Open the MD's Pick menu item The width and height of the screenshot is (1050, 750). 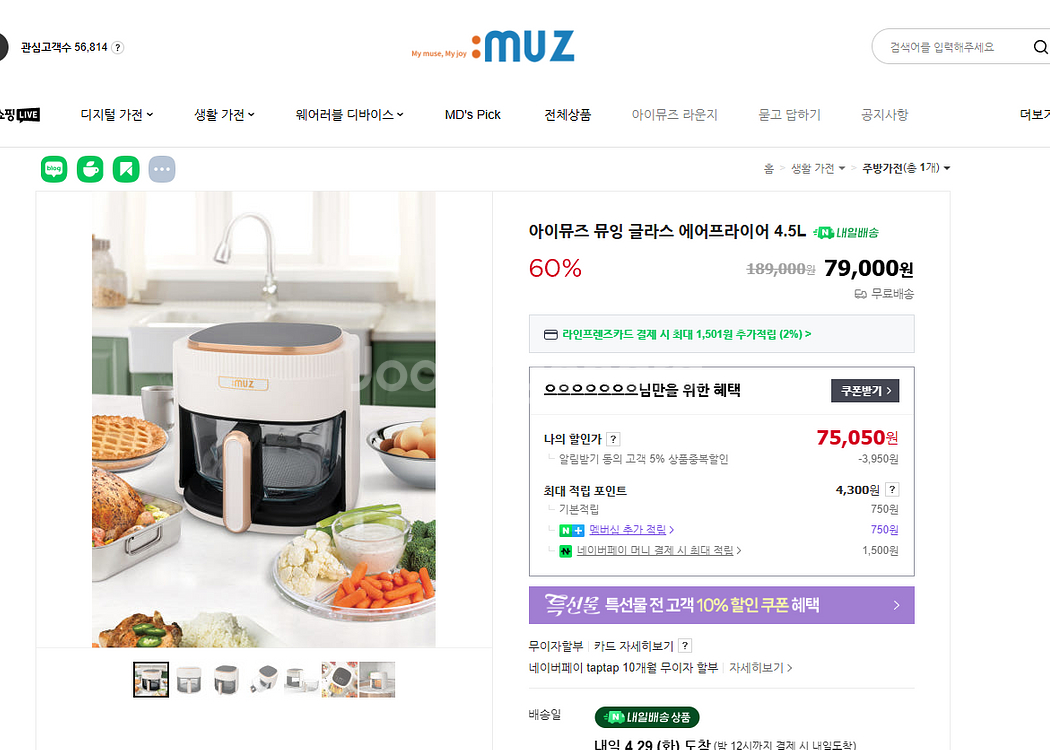[x=473, y=115]
